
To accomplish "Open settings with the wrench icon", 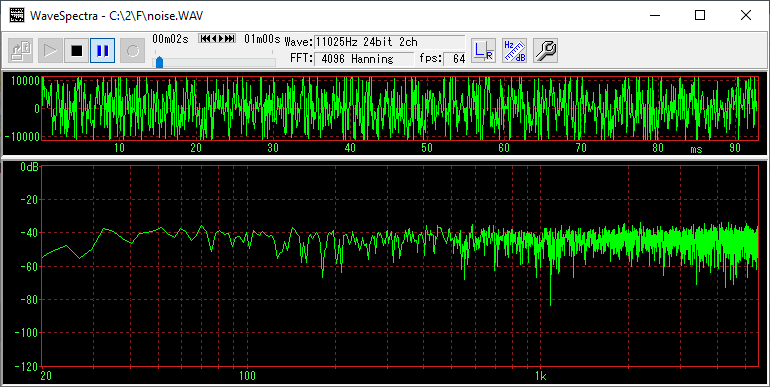I will [546, 51].
